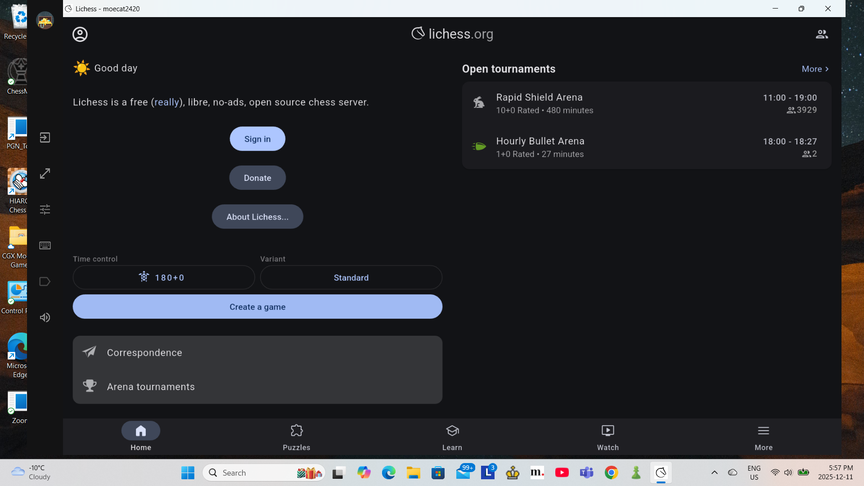Click the 11:00 - 19:00 time text

(790, 98)
